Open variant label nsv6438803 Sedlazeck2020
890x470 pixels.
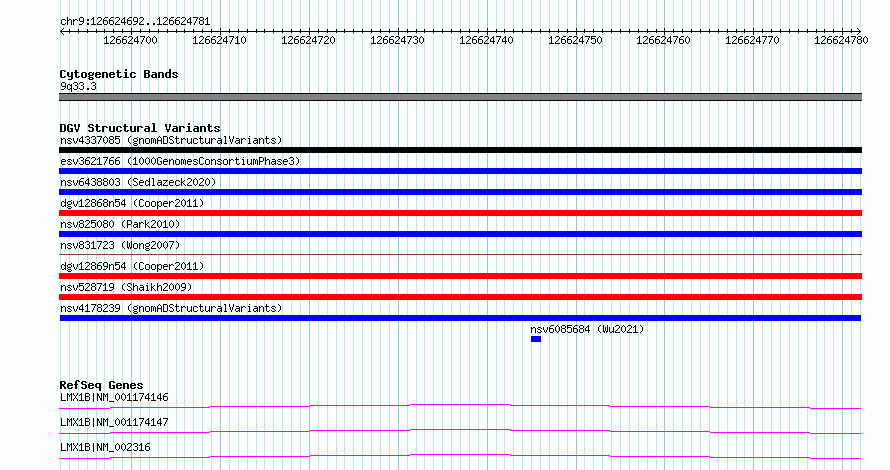138,182
